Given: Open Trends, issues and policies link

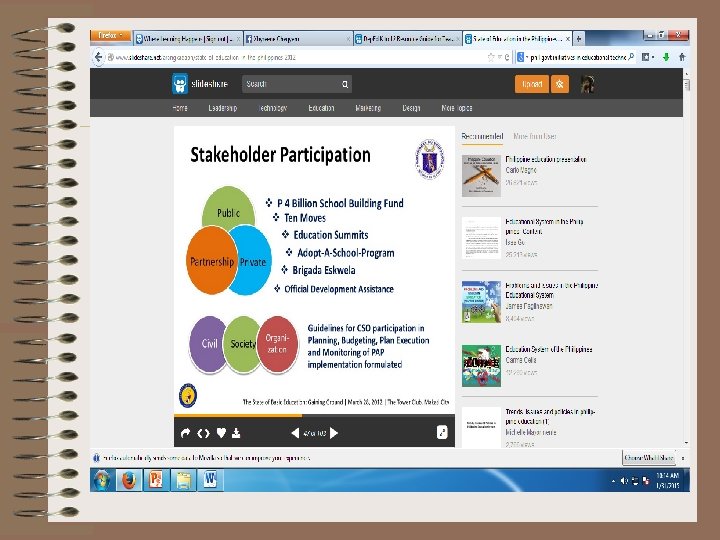Looking at the screenshot, I should click(x=550, y=416).
